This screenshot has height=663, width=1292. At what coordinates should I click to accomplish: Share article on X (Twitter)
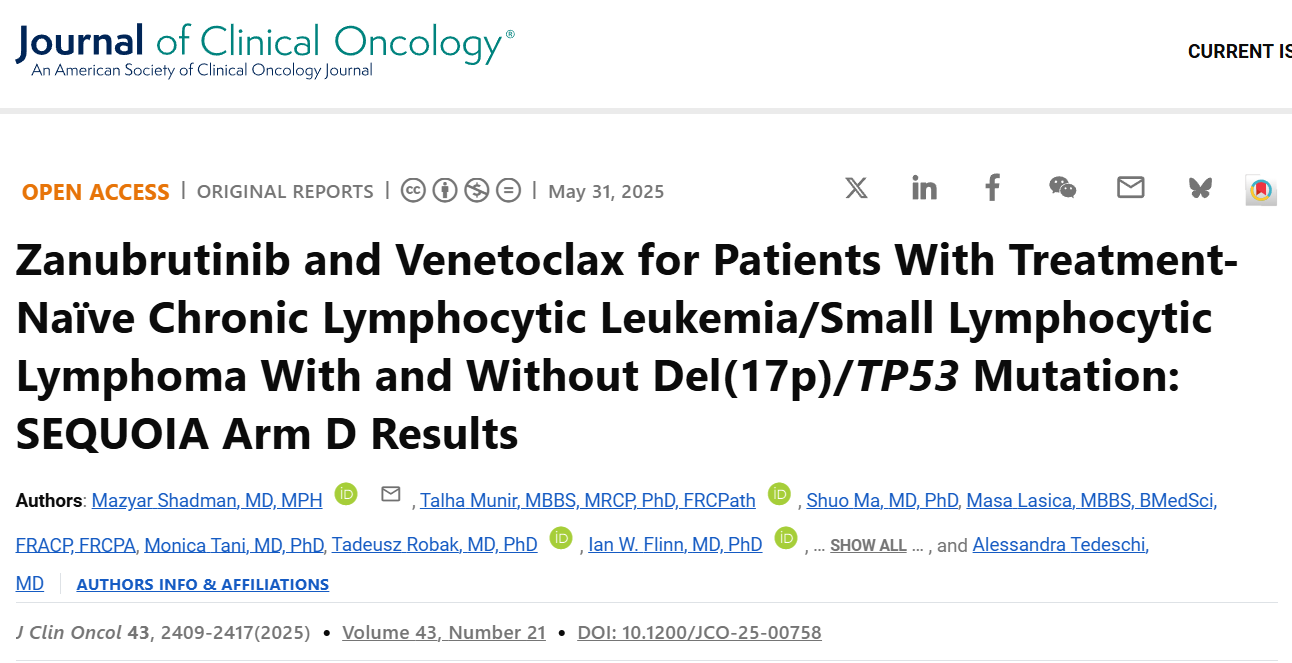[856, 188]
